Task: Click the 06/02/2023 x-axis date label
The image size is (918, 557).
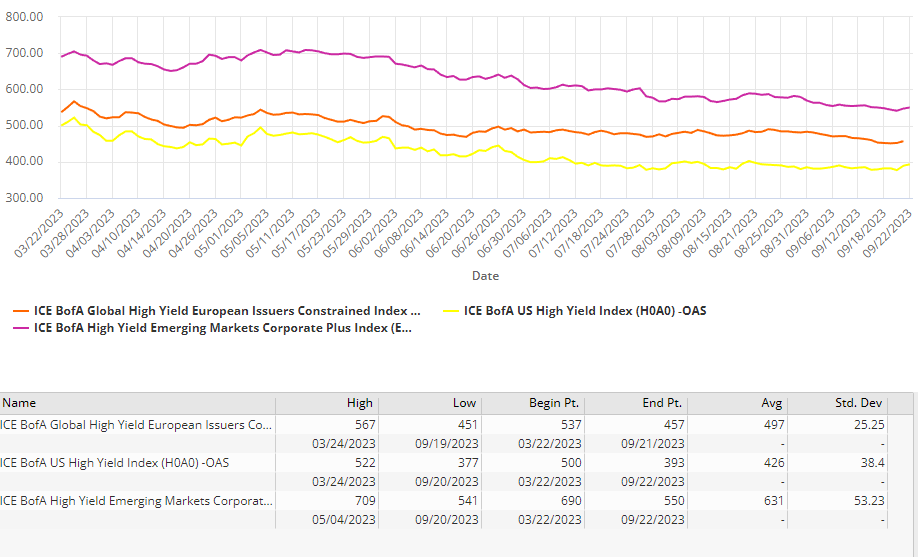Action: [374, 233]
